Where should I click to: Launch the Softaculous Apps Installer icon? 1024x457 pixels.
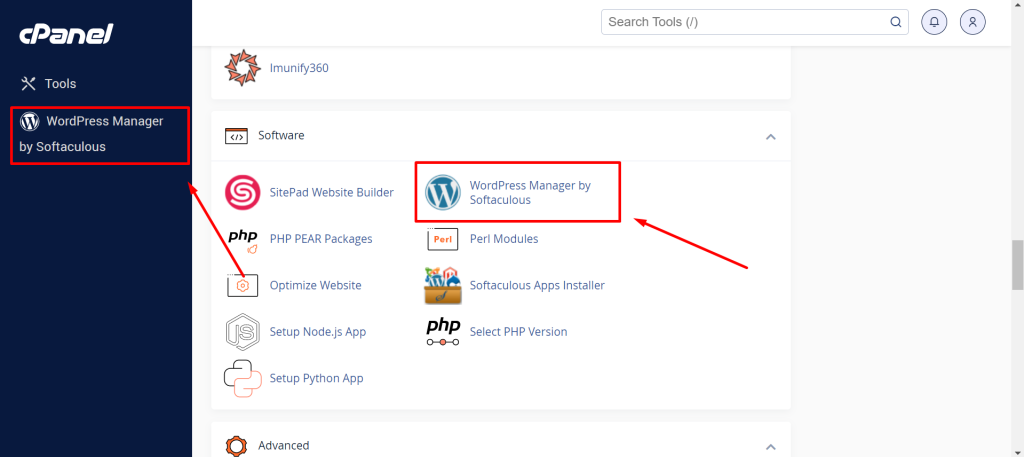[x=443, y=285]
